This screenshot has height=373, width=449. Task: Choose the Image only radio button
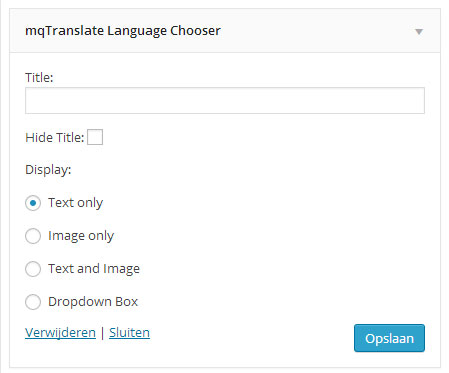pos(33,236)
